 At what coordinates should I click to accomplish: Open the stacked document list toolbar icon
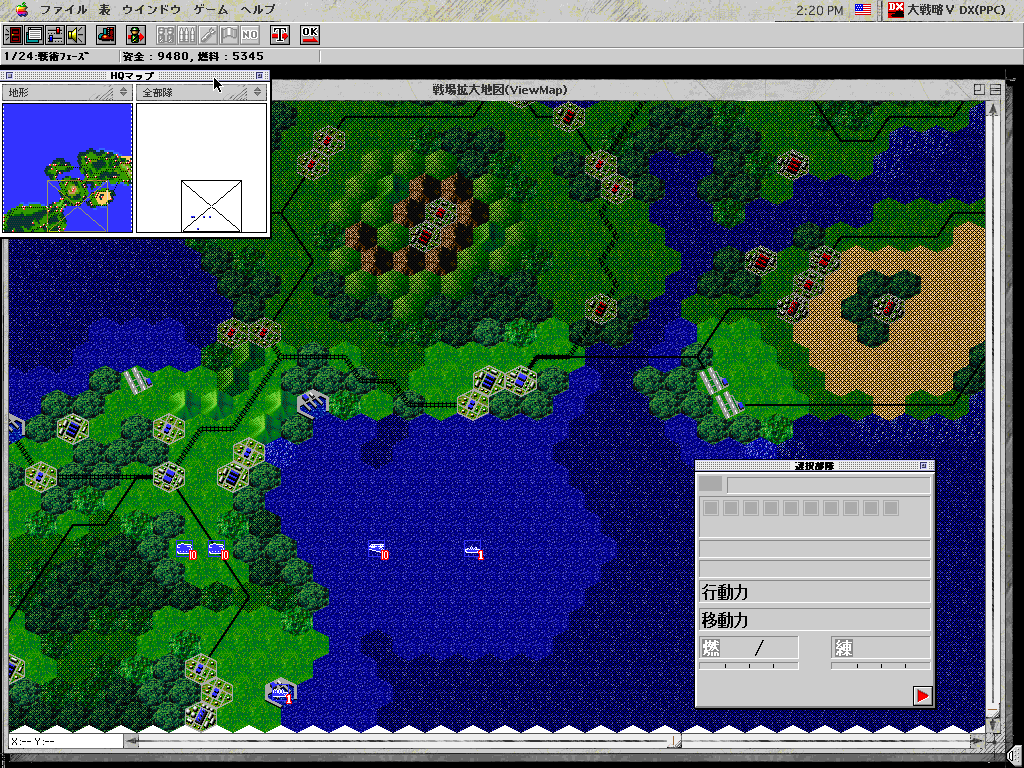click(x=34, y=35)
